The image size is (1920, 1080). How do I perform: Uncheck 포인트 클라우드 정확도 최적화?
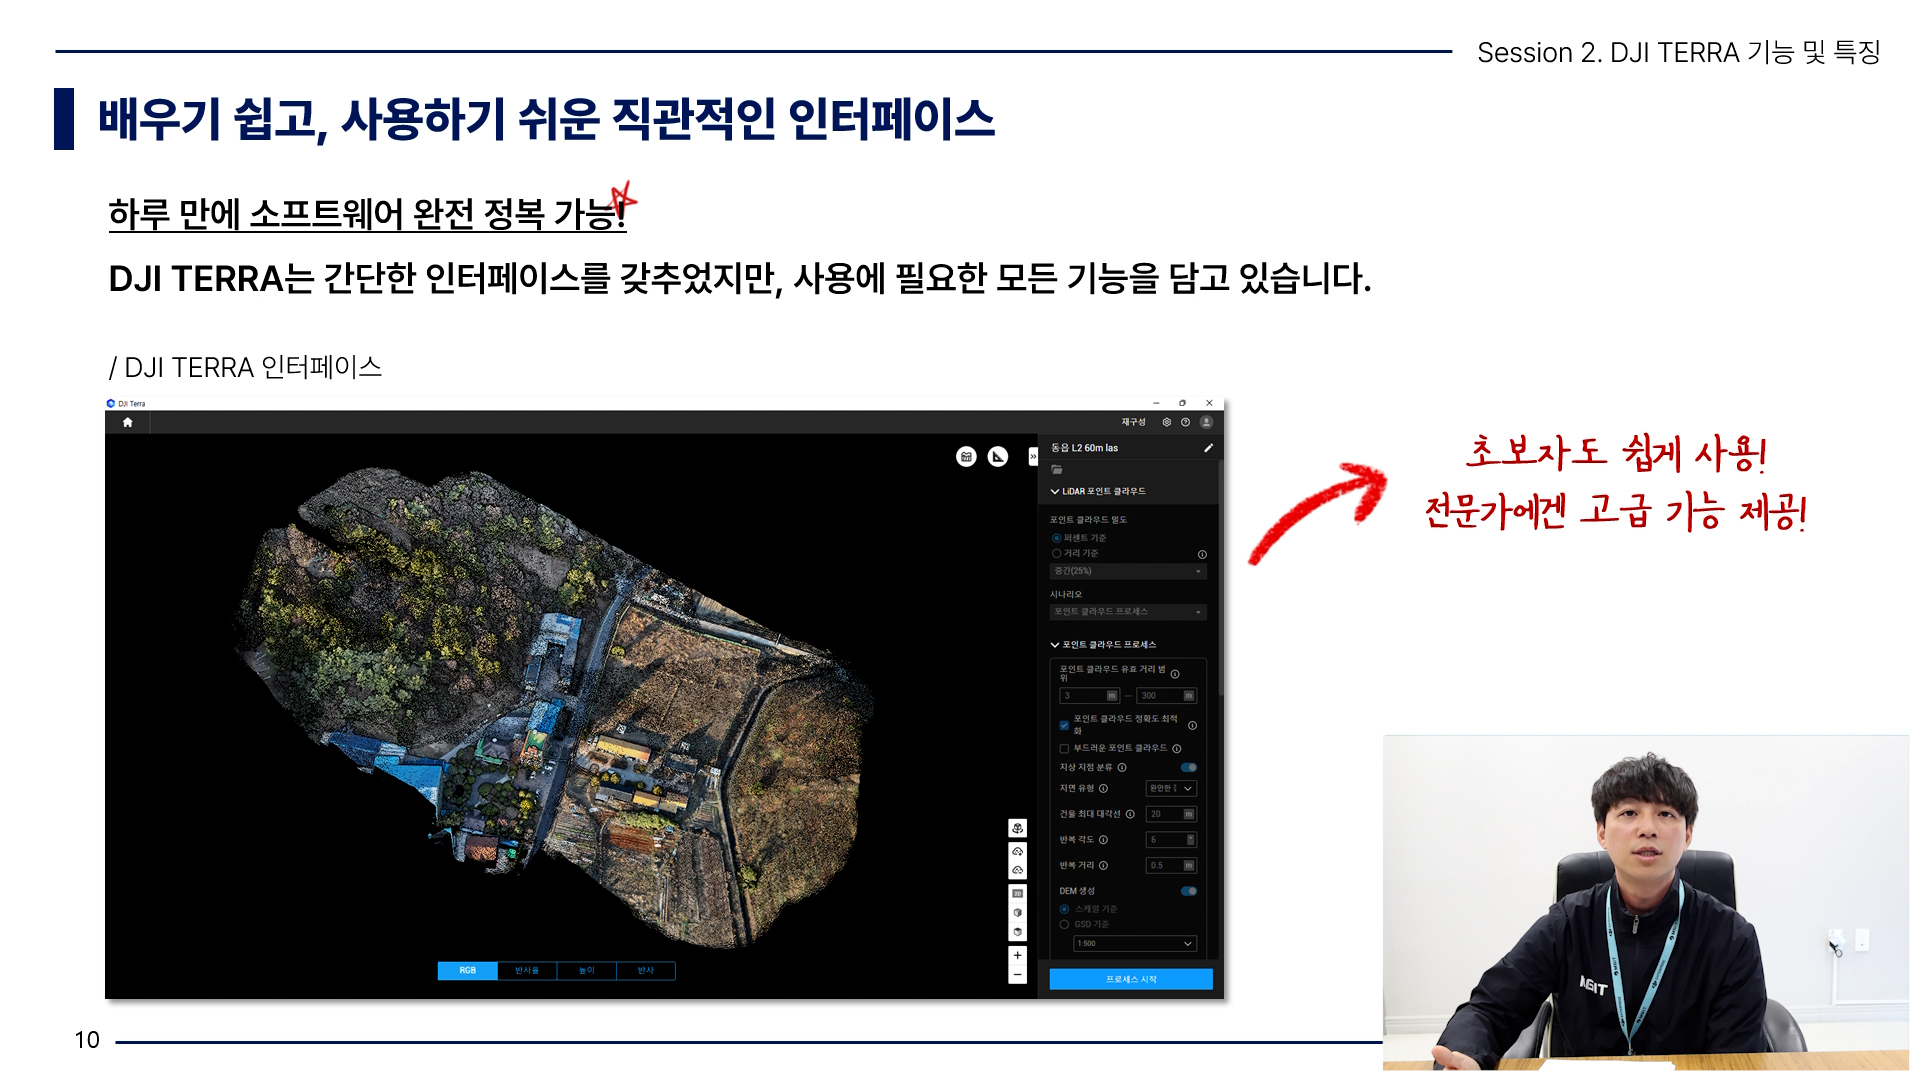coord(1064,726)
